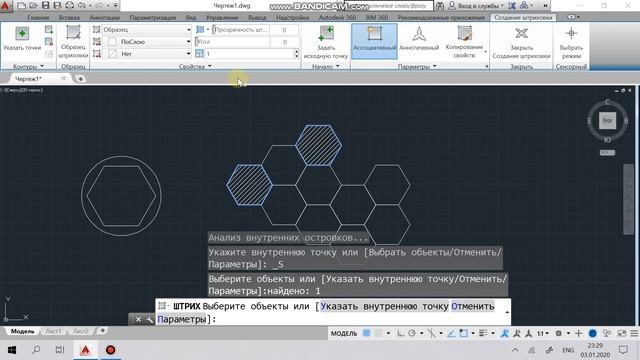Screen dimensions: 640x360
Task: Click the workspace switching gear icon
Action: [x=558, y=333]
